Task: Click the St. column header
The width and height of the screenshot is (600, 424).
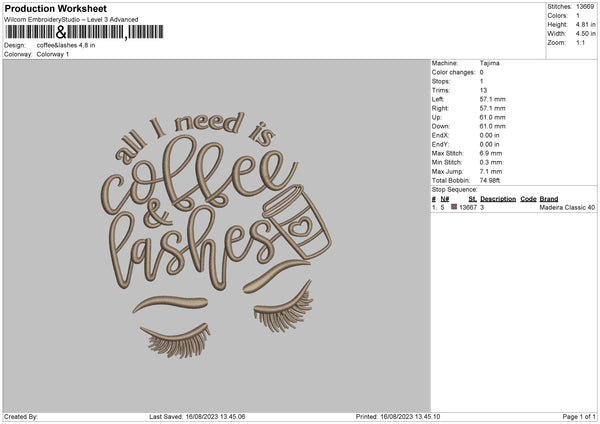Action: pos(473,199)
